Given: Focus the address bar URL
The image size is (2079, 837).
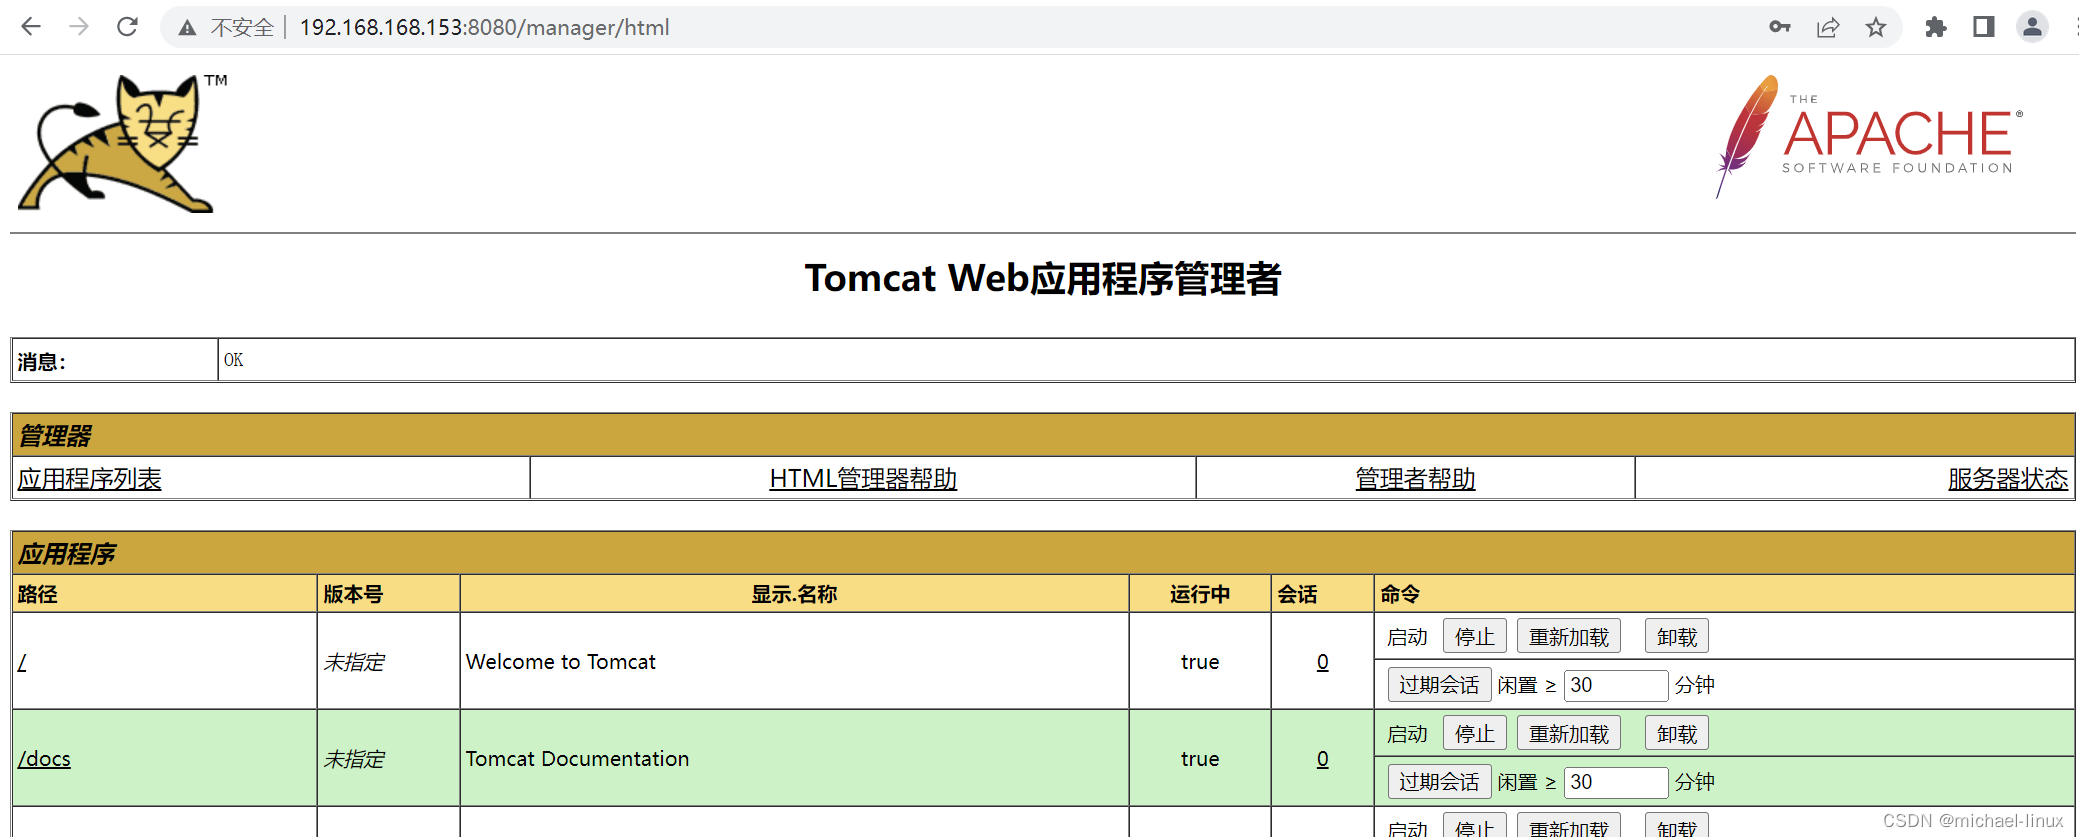Looking at the screenshot, I should (x=485, y=28).
